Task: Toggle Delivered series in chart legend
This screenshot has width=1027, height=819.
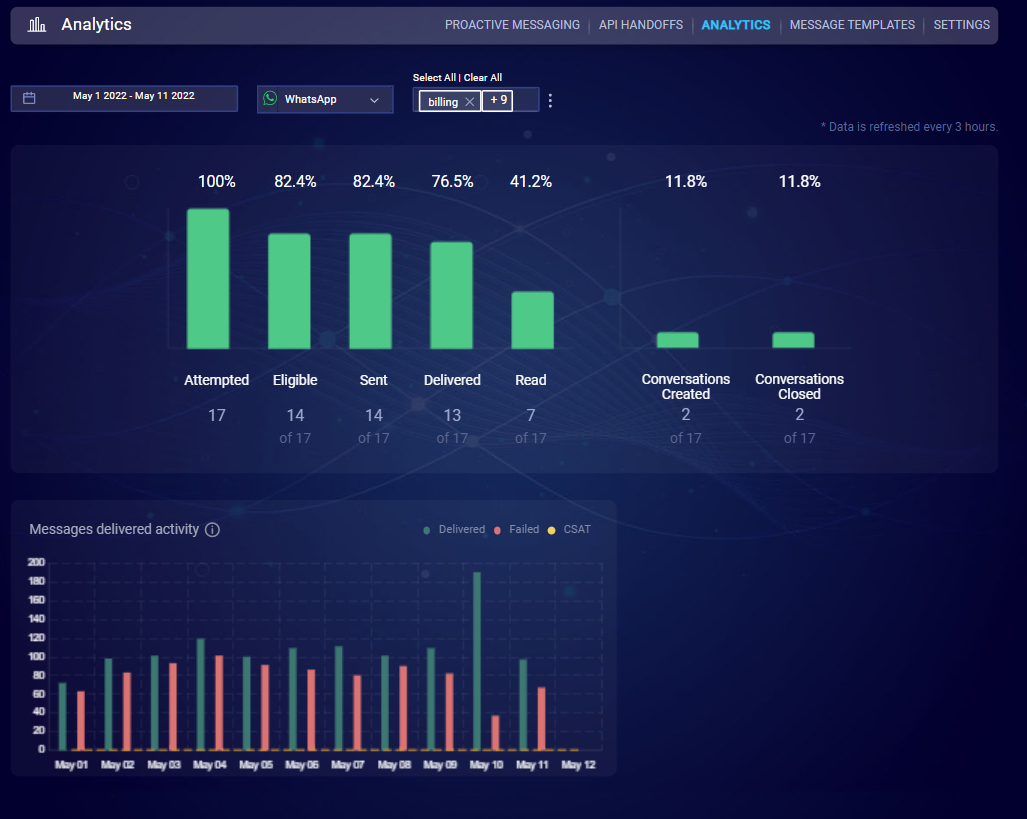Action: click(x=455, y=529)
